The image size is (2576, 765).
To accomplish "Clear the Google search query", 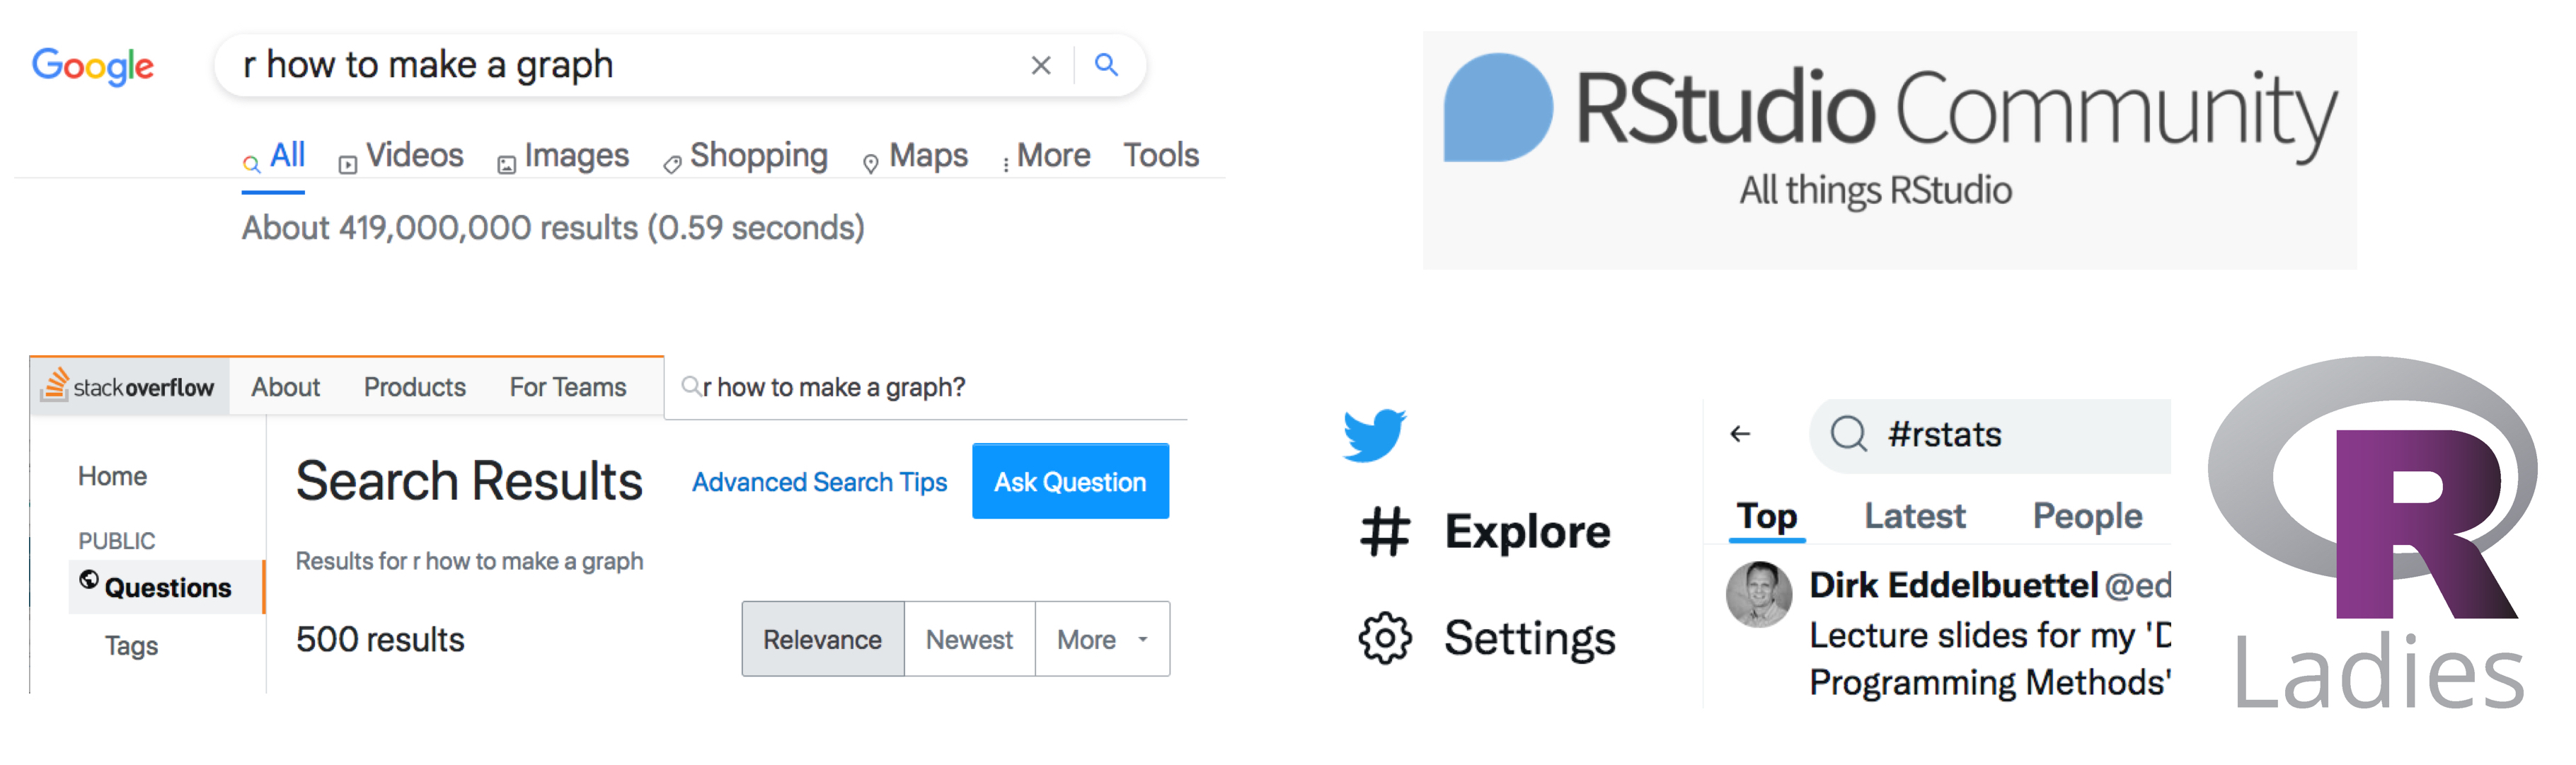I will (1040, 66).
